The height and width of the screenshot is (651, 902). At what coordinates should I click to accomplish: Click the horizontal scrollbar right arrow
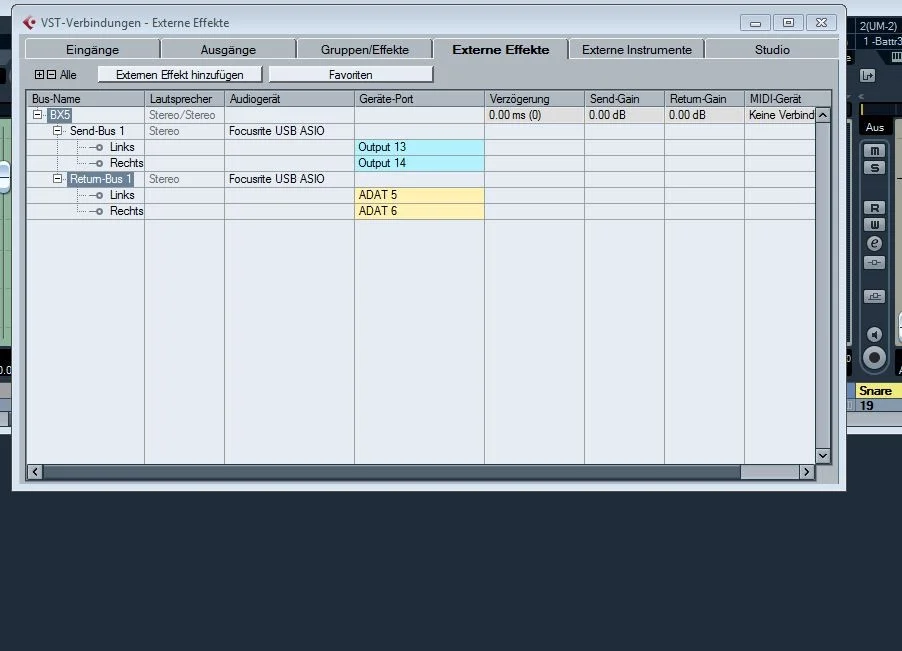pos(807,472)
